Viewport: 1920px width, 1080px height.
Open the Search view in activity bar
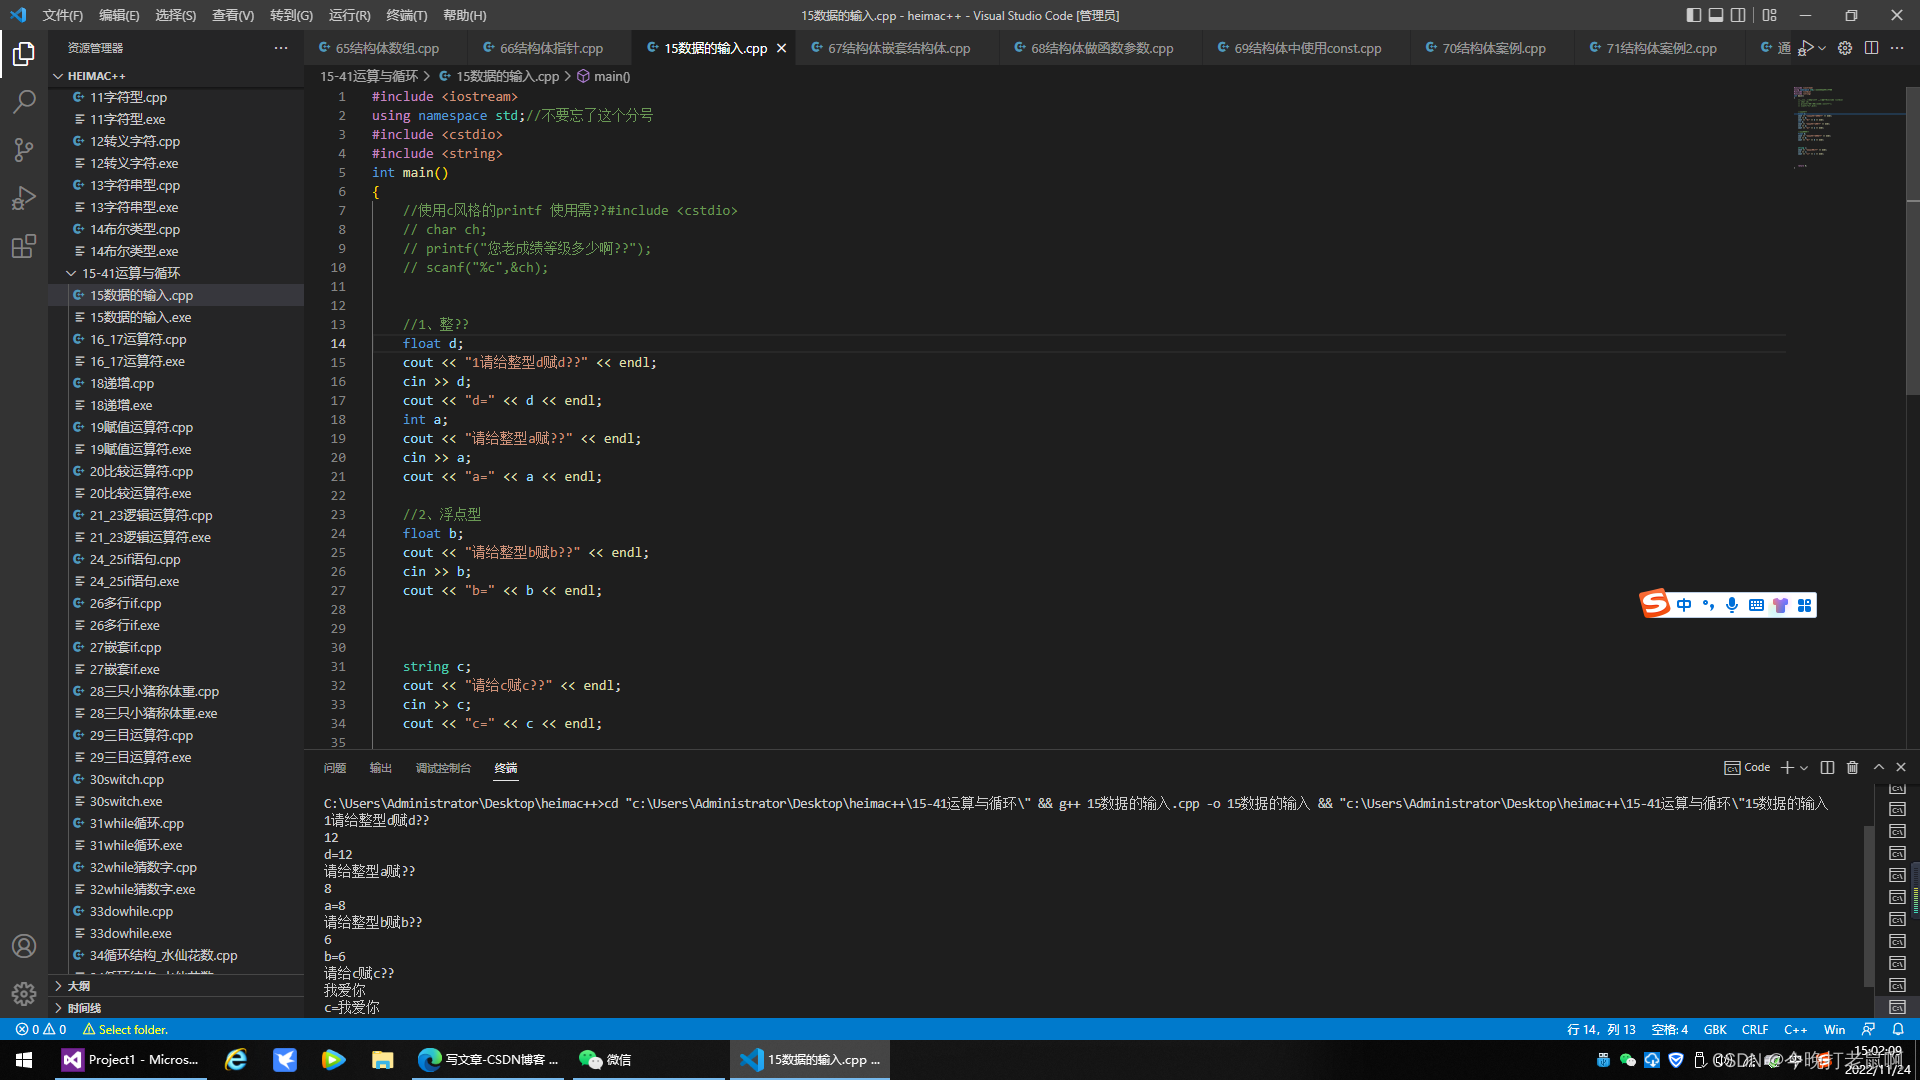[x=24, y=101]
